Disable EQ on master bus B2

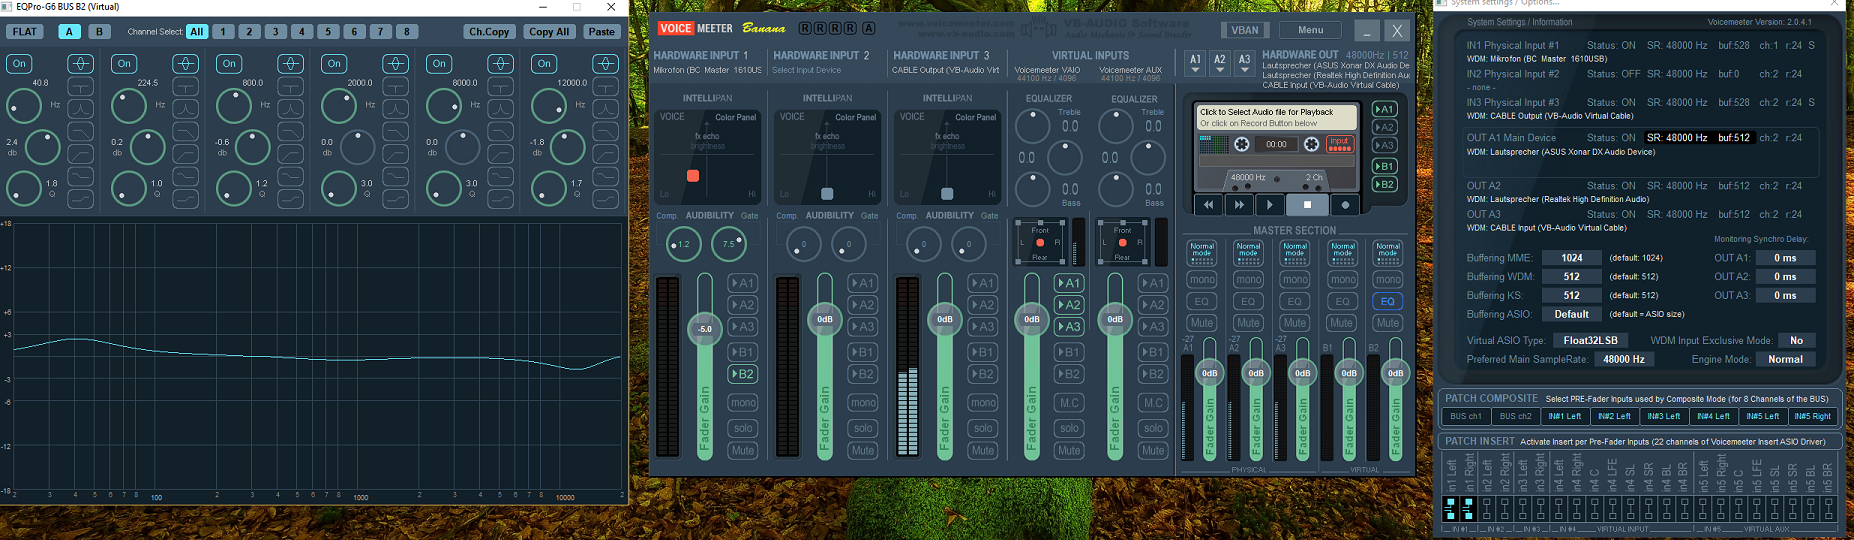pos(1388,301)
